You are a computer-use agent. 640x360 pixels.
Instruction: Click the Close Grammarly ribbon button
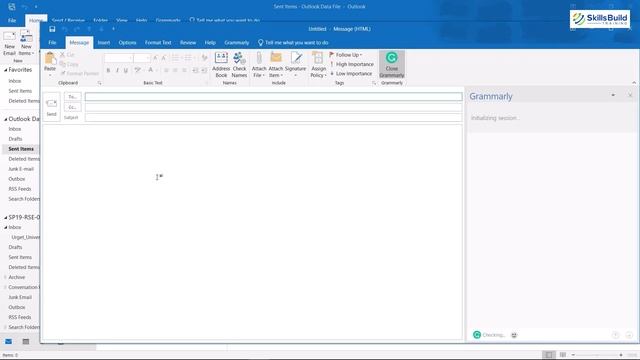coord(392,64)
